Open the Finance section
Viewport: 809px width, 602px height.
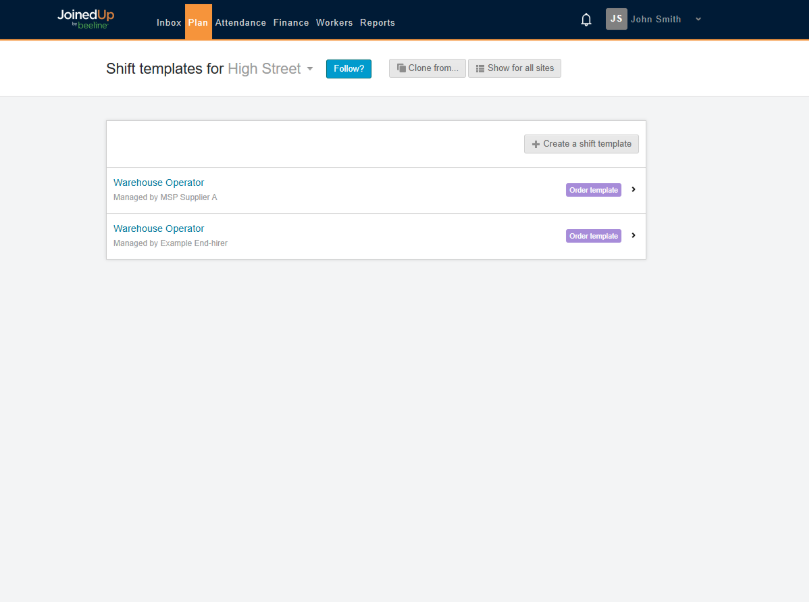(291, 22)
